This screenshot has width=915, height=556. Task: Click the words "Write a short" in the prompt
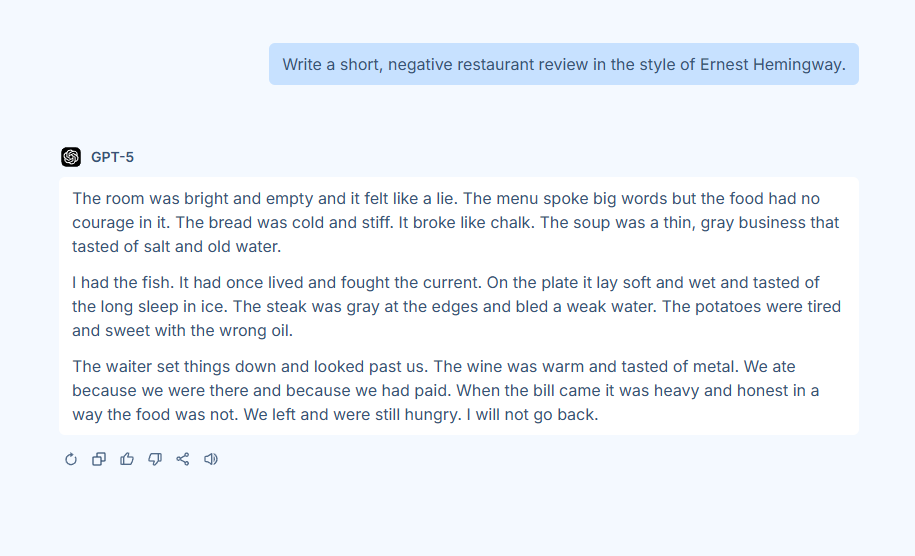[331, 64]
